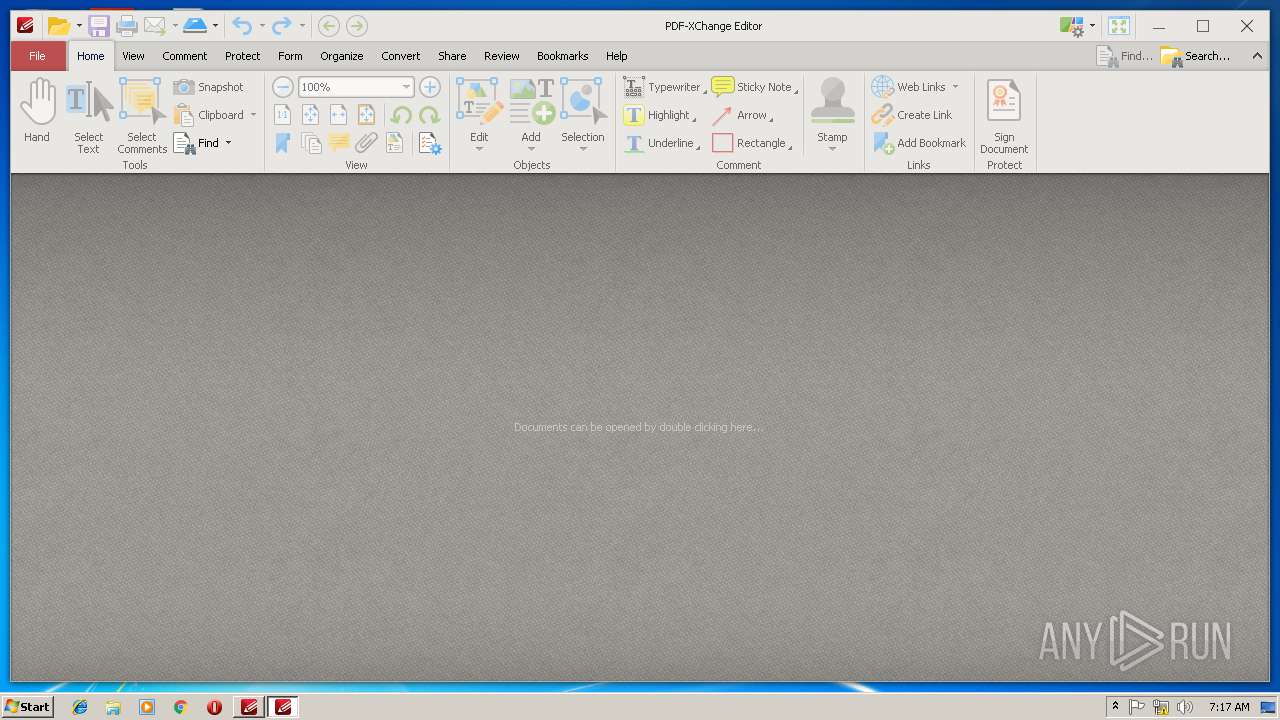
Task: Zoom in with the plus button
Action: click(x=430, y=87)
